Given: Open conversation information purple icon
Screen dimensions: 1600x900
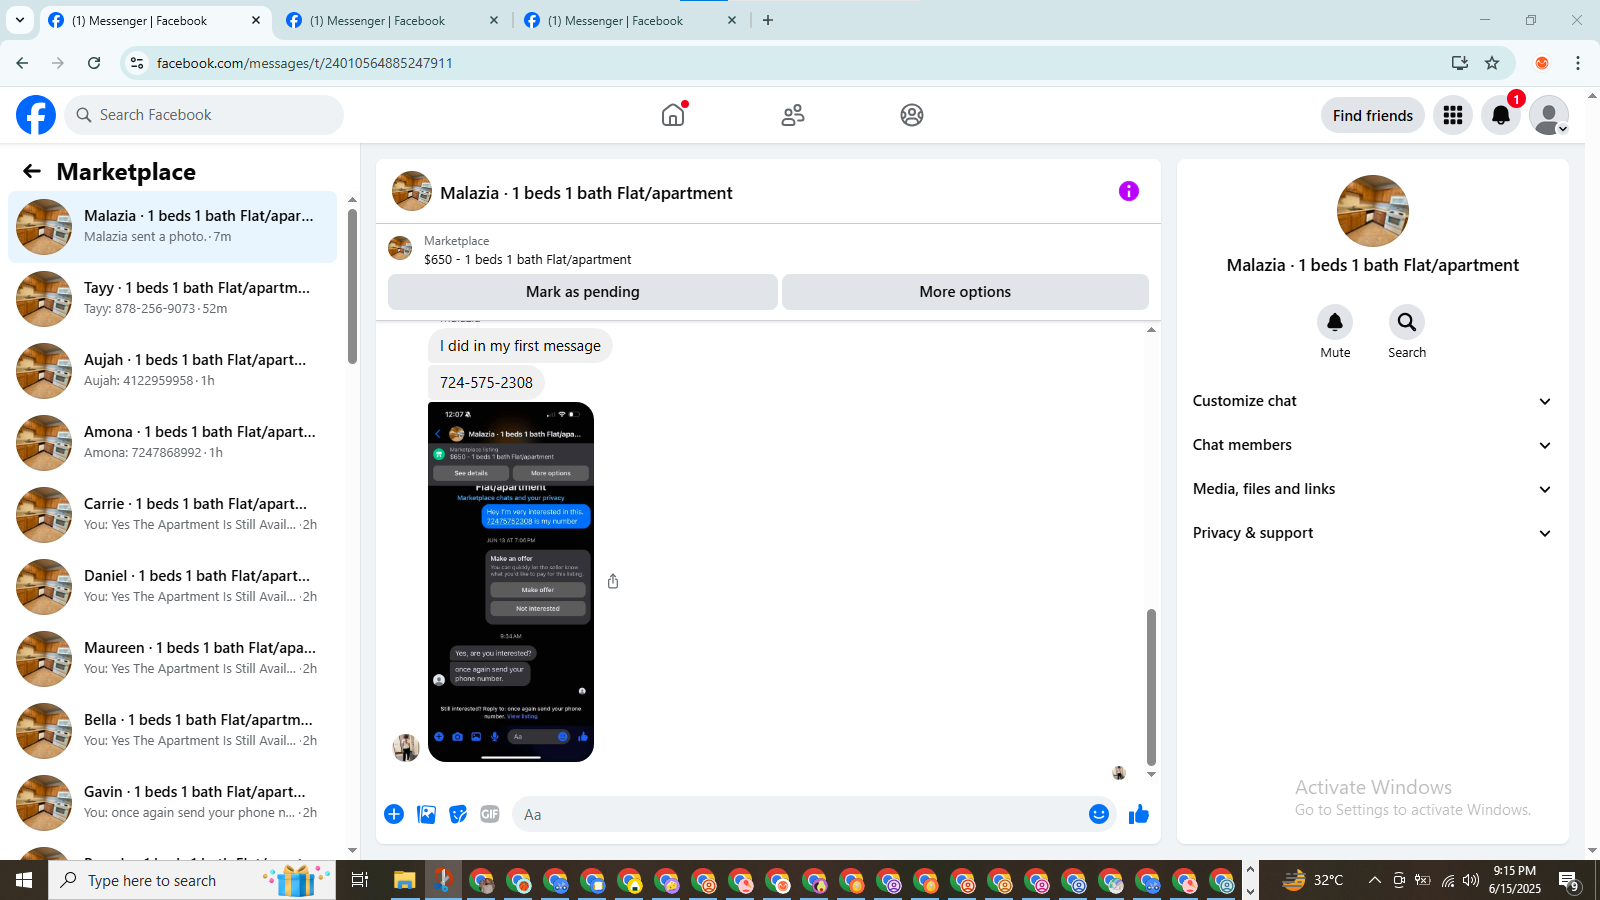Looking at the screenshot, I should 1129,191.
